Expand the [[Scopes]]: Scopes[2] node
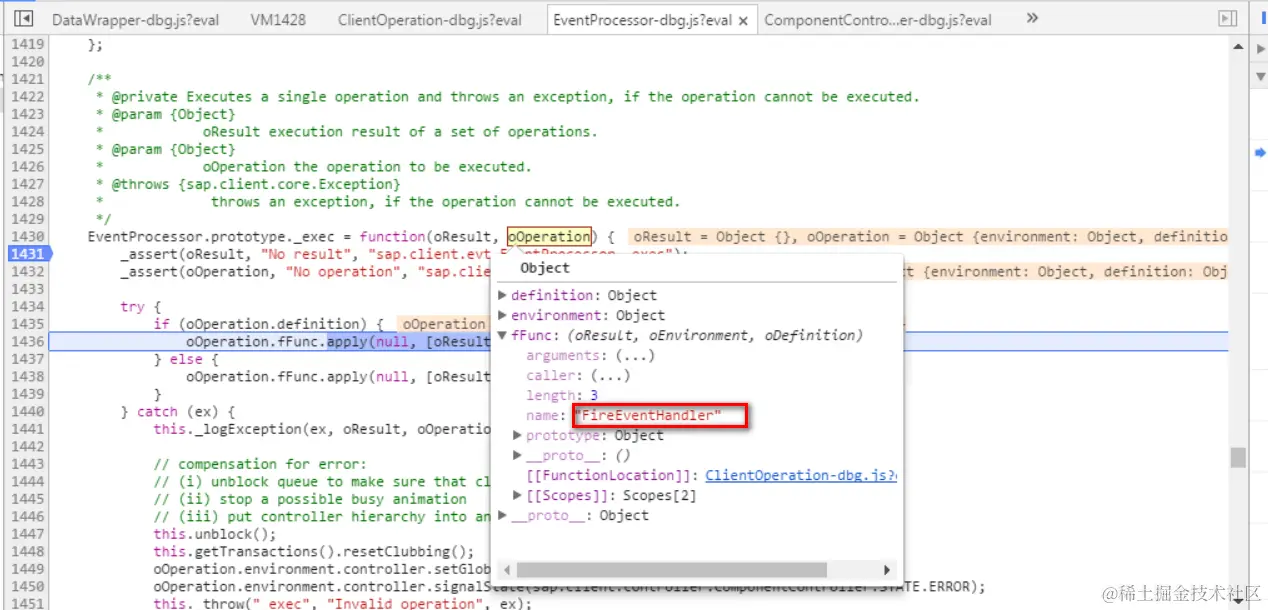This screenshot has width=1268, height=610. click(518, 495)
